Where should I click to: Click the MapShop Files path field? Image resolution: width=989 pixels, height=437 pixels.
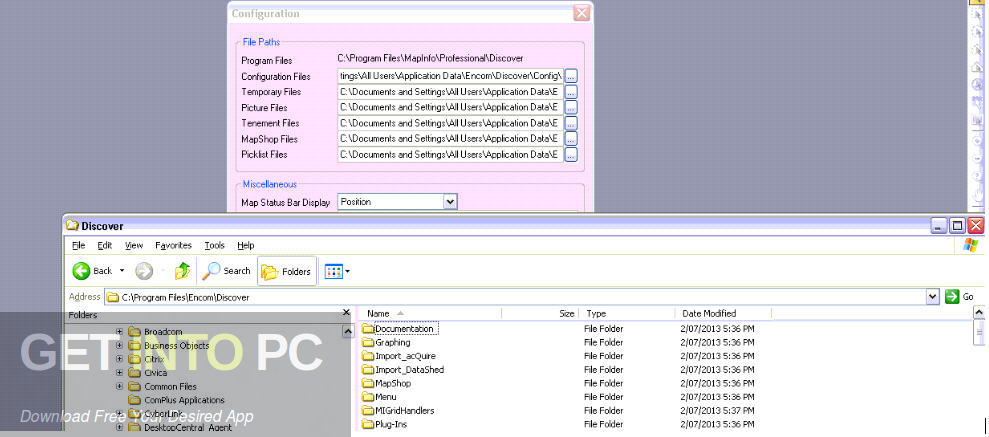(x=450, y=139)
